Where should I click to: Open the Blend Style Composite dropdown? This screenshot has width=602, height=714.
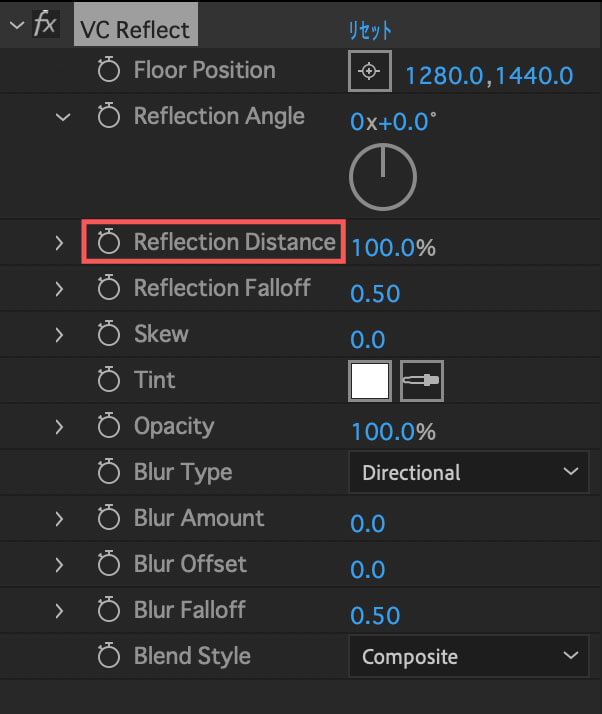pyautogui.click(x=469, y=656)
